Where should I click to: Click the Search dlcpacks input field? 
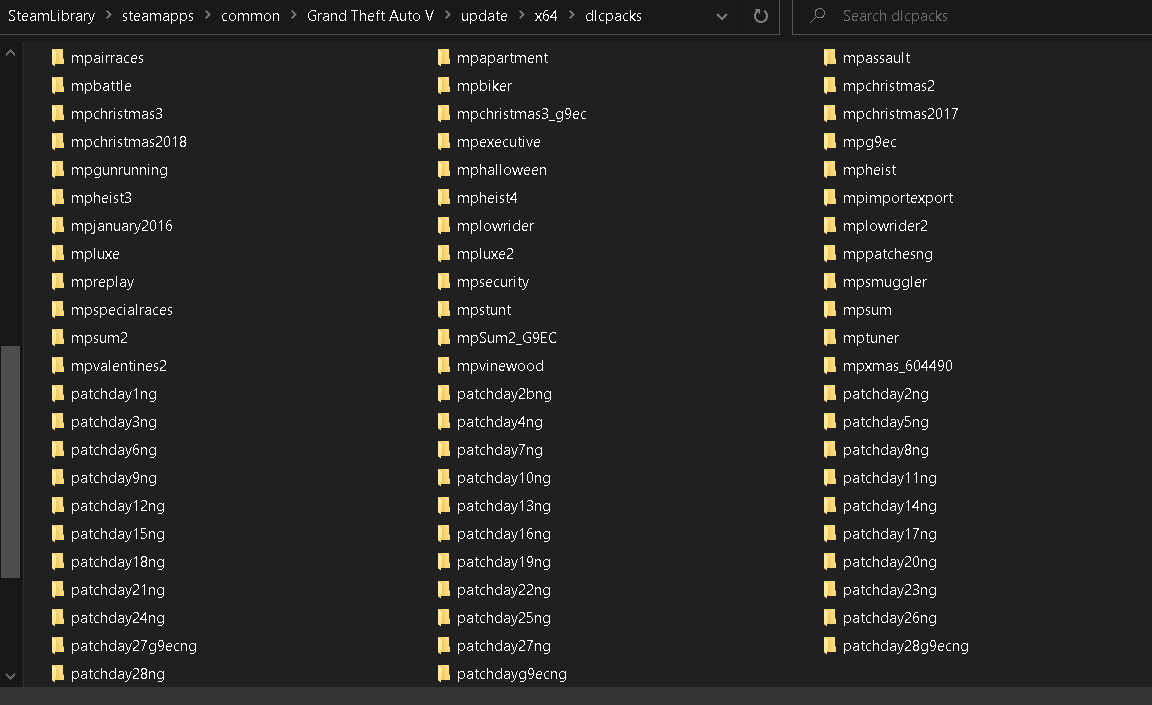point(972,16)
